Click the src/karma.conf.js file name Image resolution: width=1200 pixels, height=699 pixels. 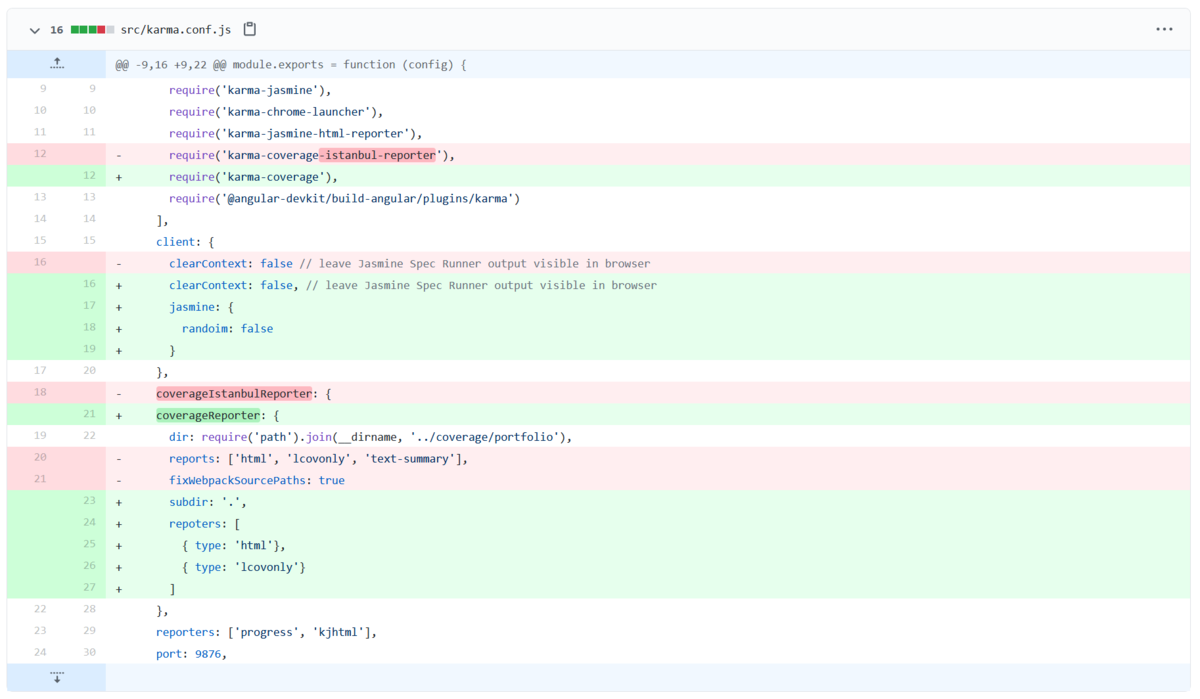(x=176, y=30)
